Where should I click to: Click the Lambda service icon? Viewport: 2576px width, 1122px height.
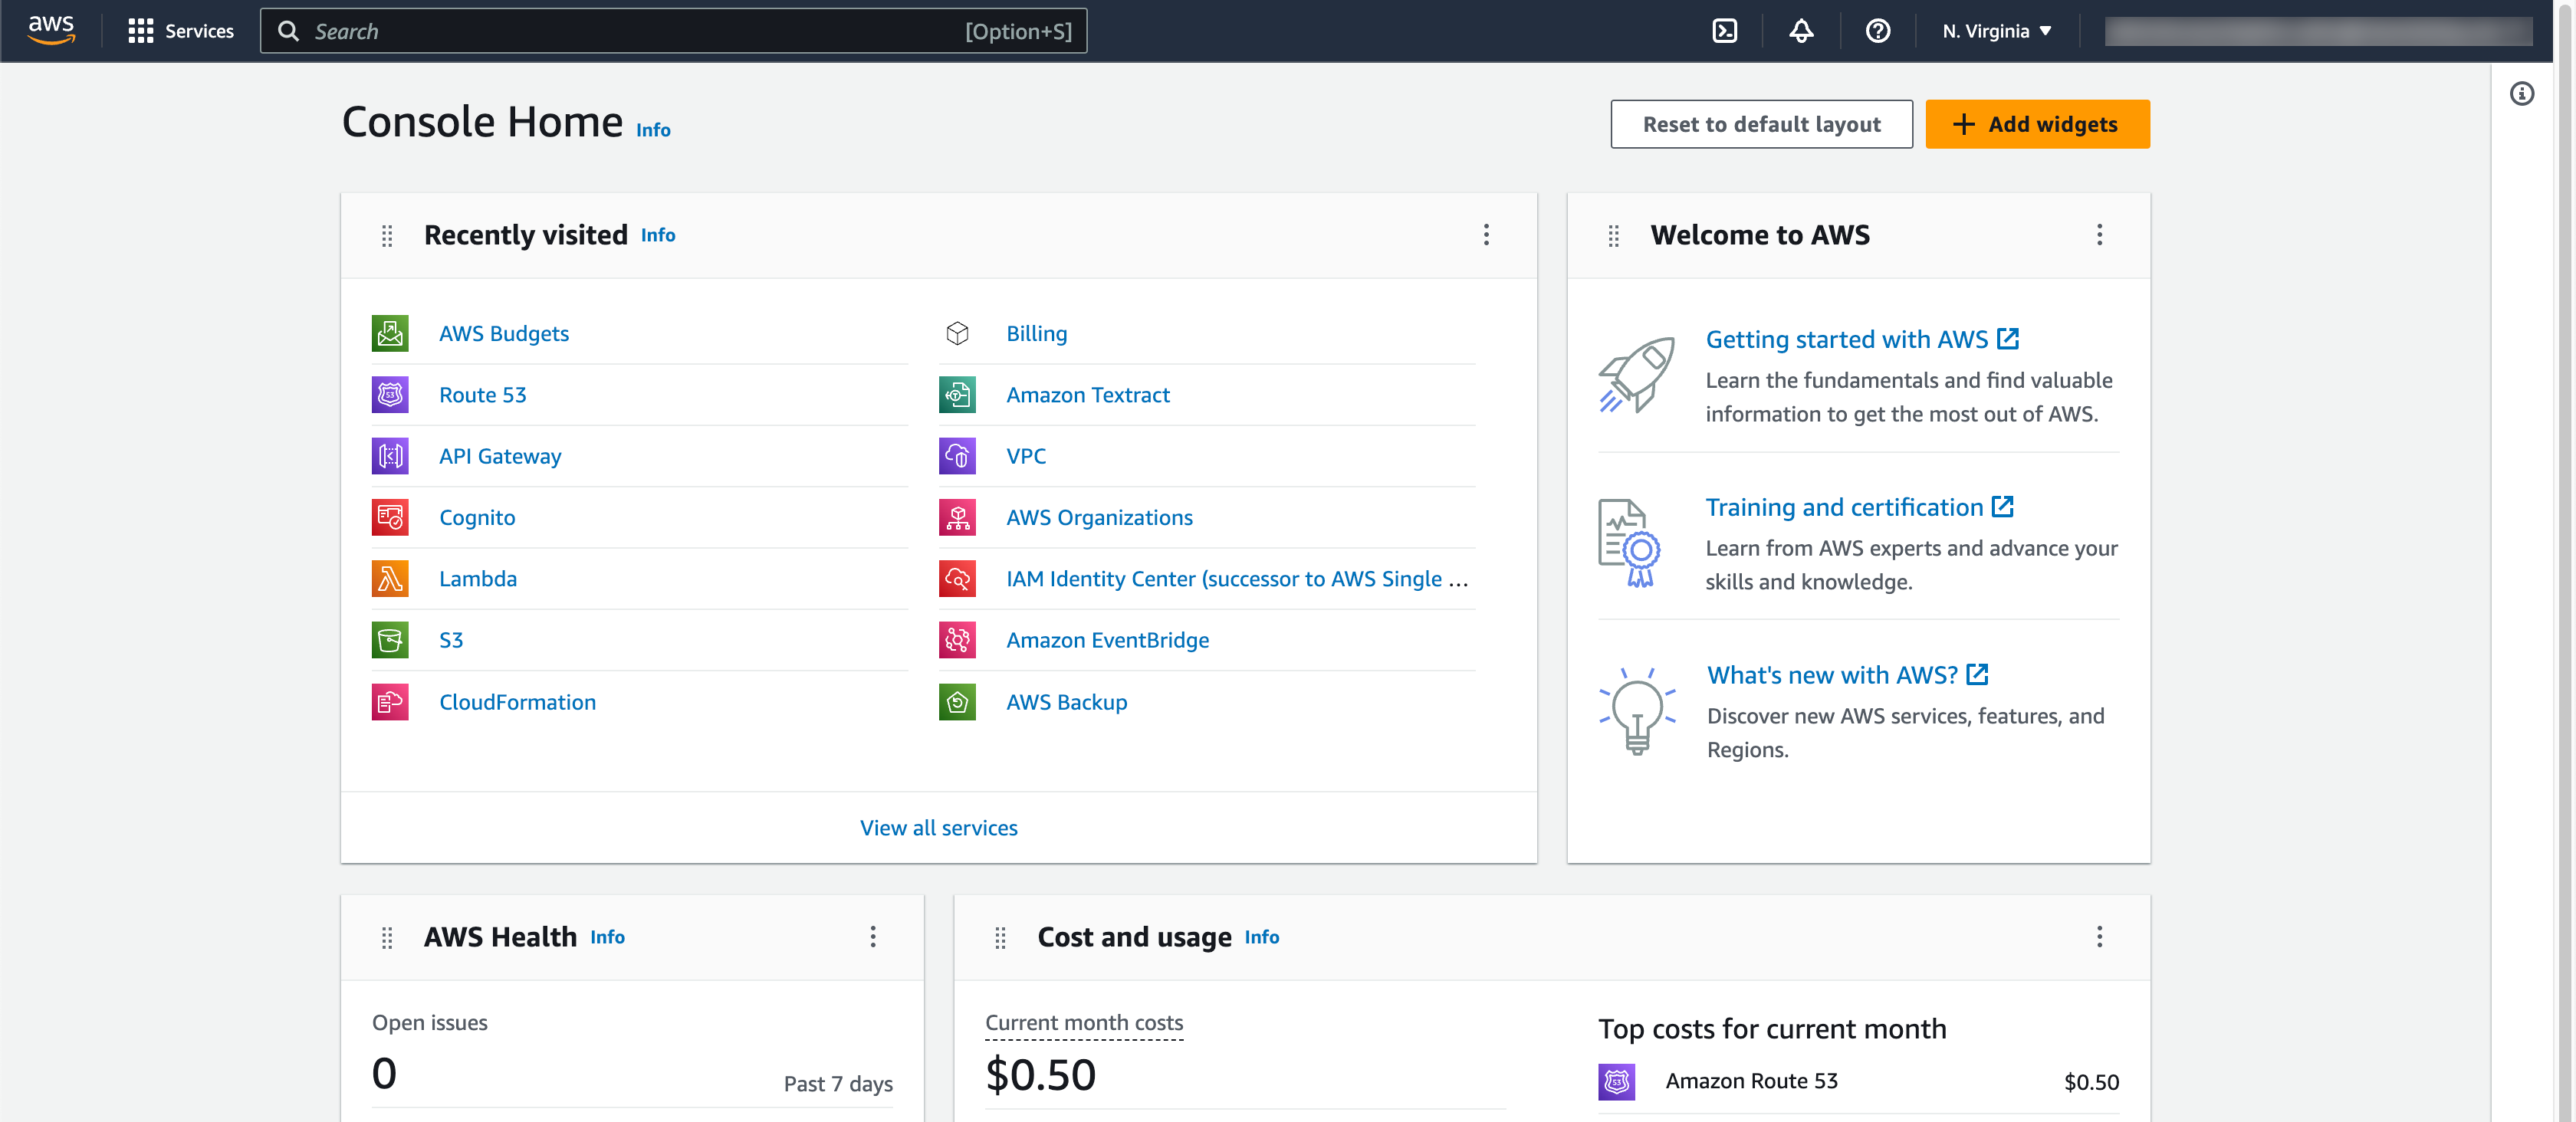coord(390,579)
